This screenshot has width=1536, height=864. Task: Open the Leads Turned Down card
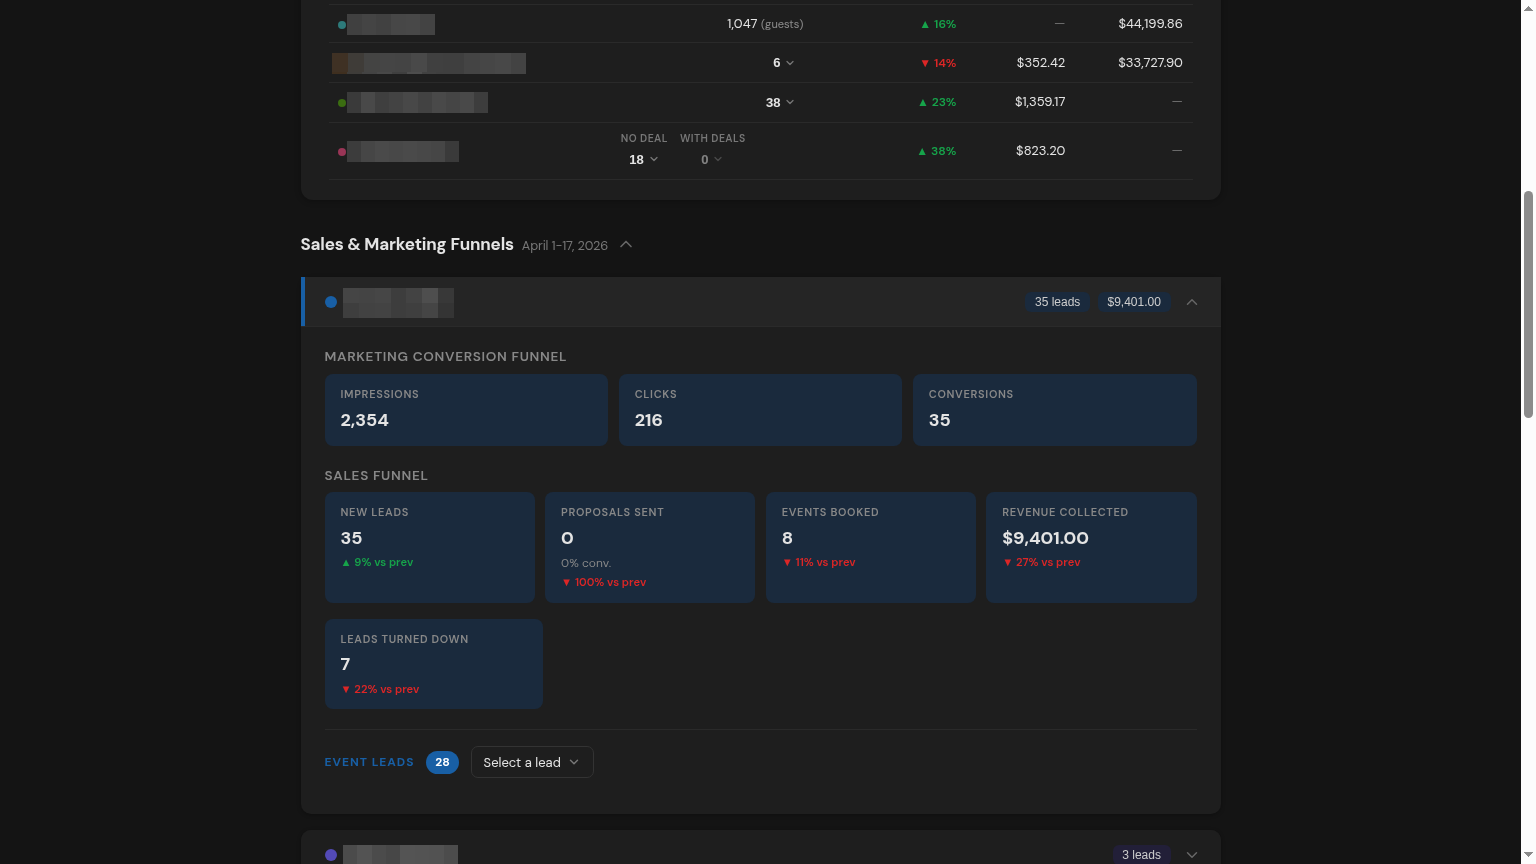434,664
